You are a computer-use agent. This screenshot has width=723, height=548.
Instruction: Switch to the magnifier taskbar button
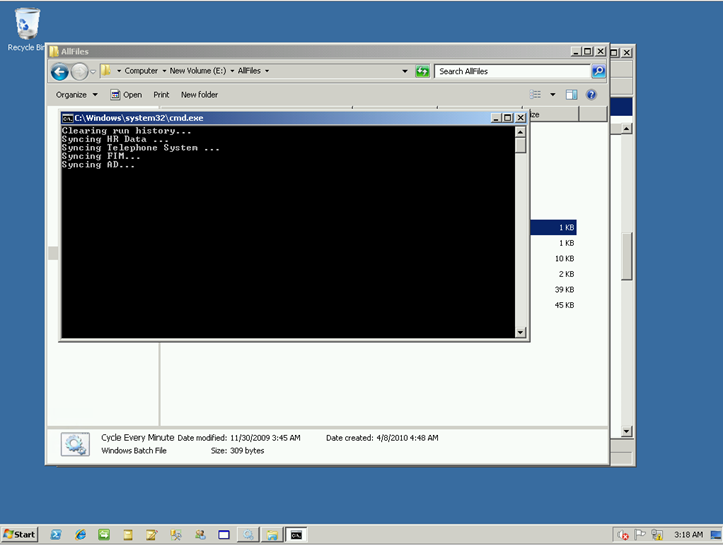point(249,535)
